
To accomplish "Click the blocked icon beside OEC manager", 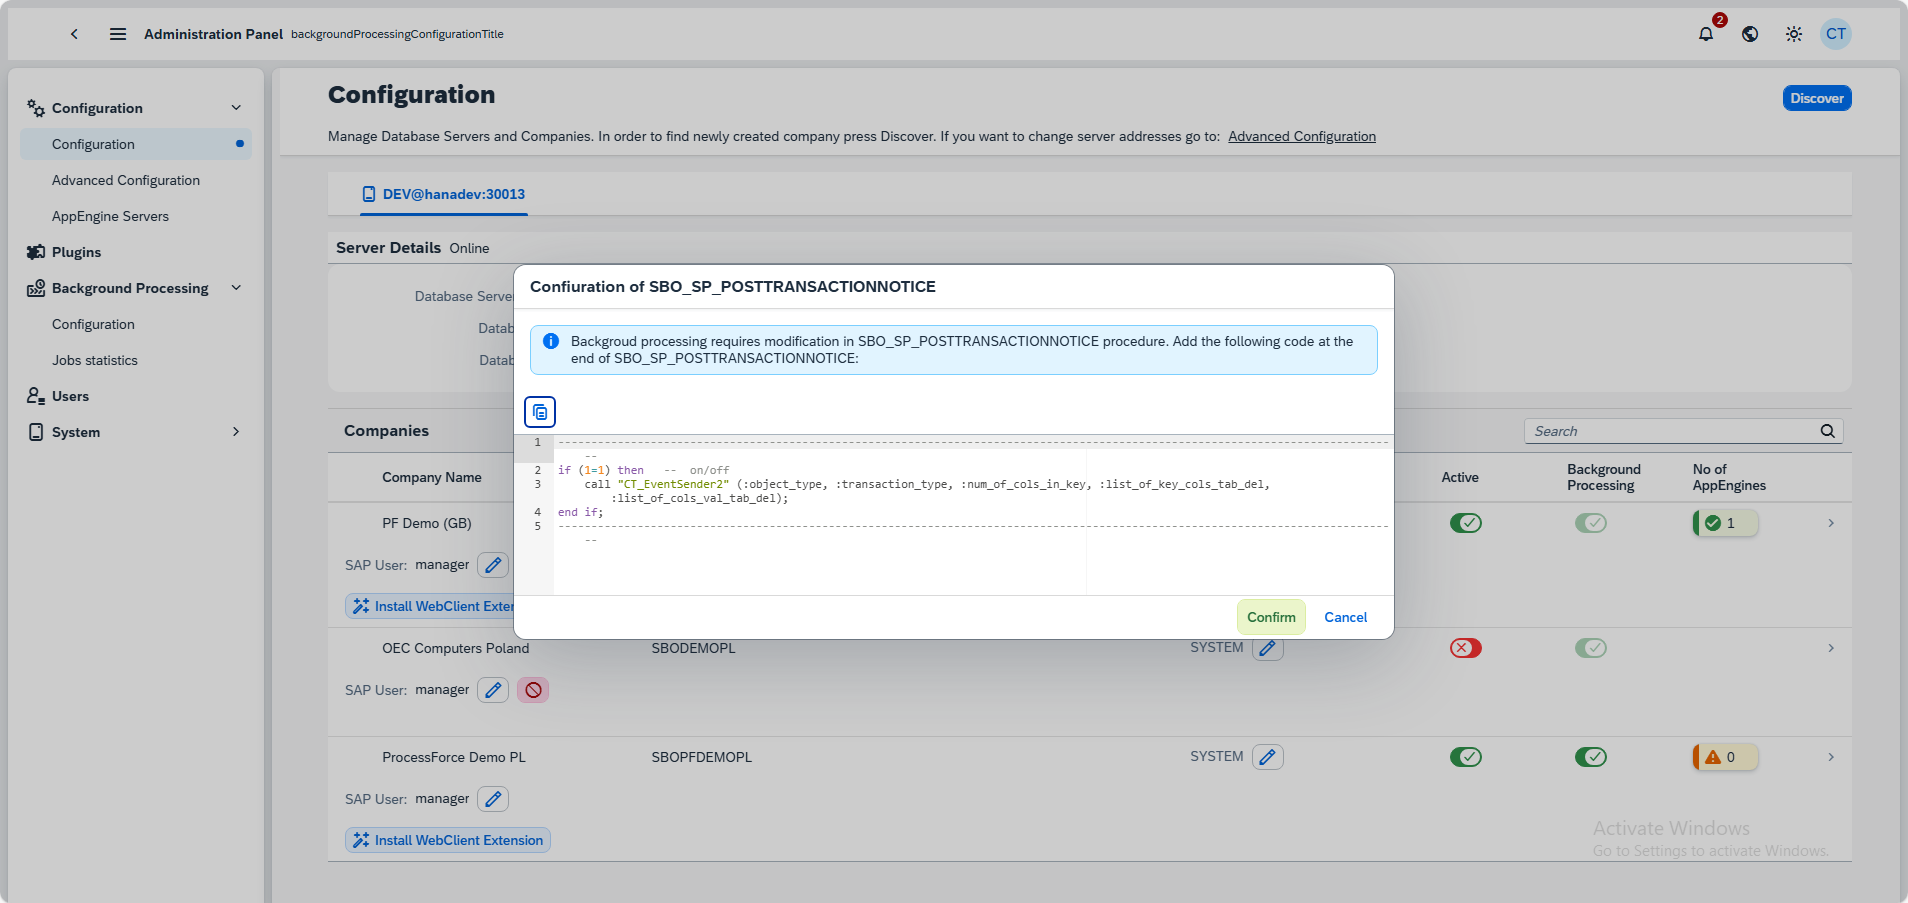I will tap(532, 689).
